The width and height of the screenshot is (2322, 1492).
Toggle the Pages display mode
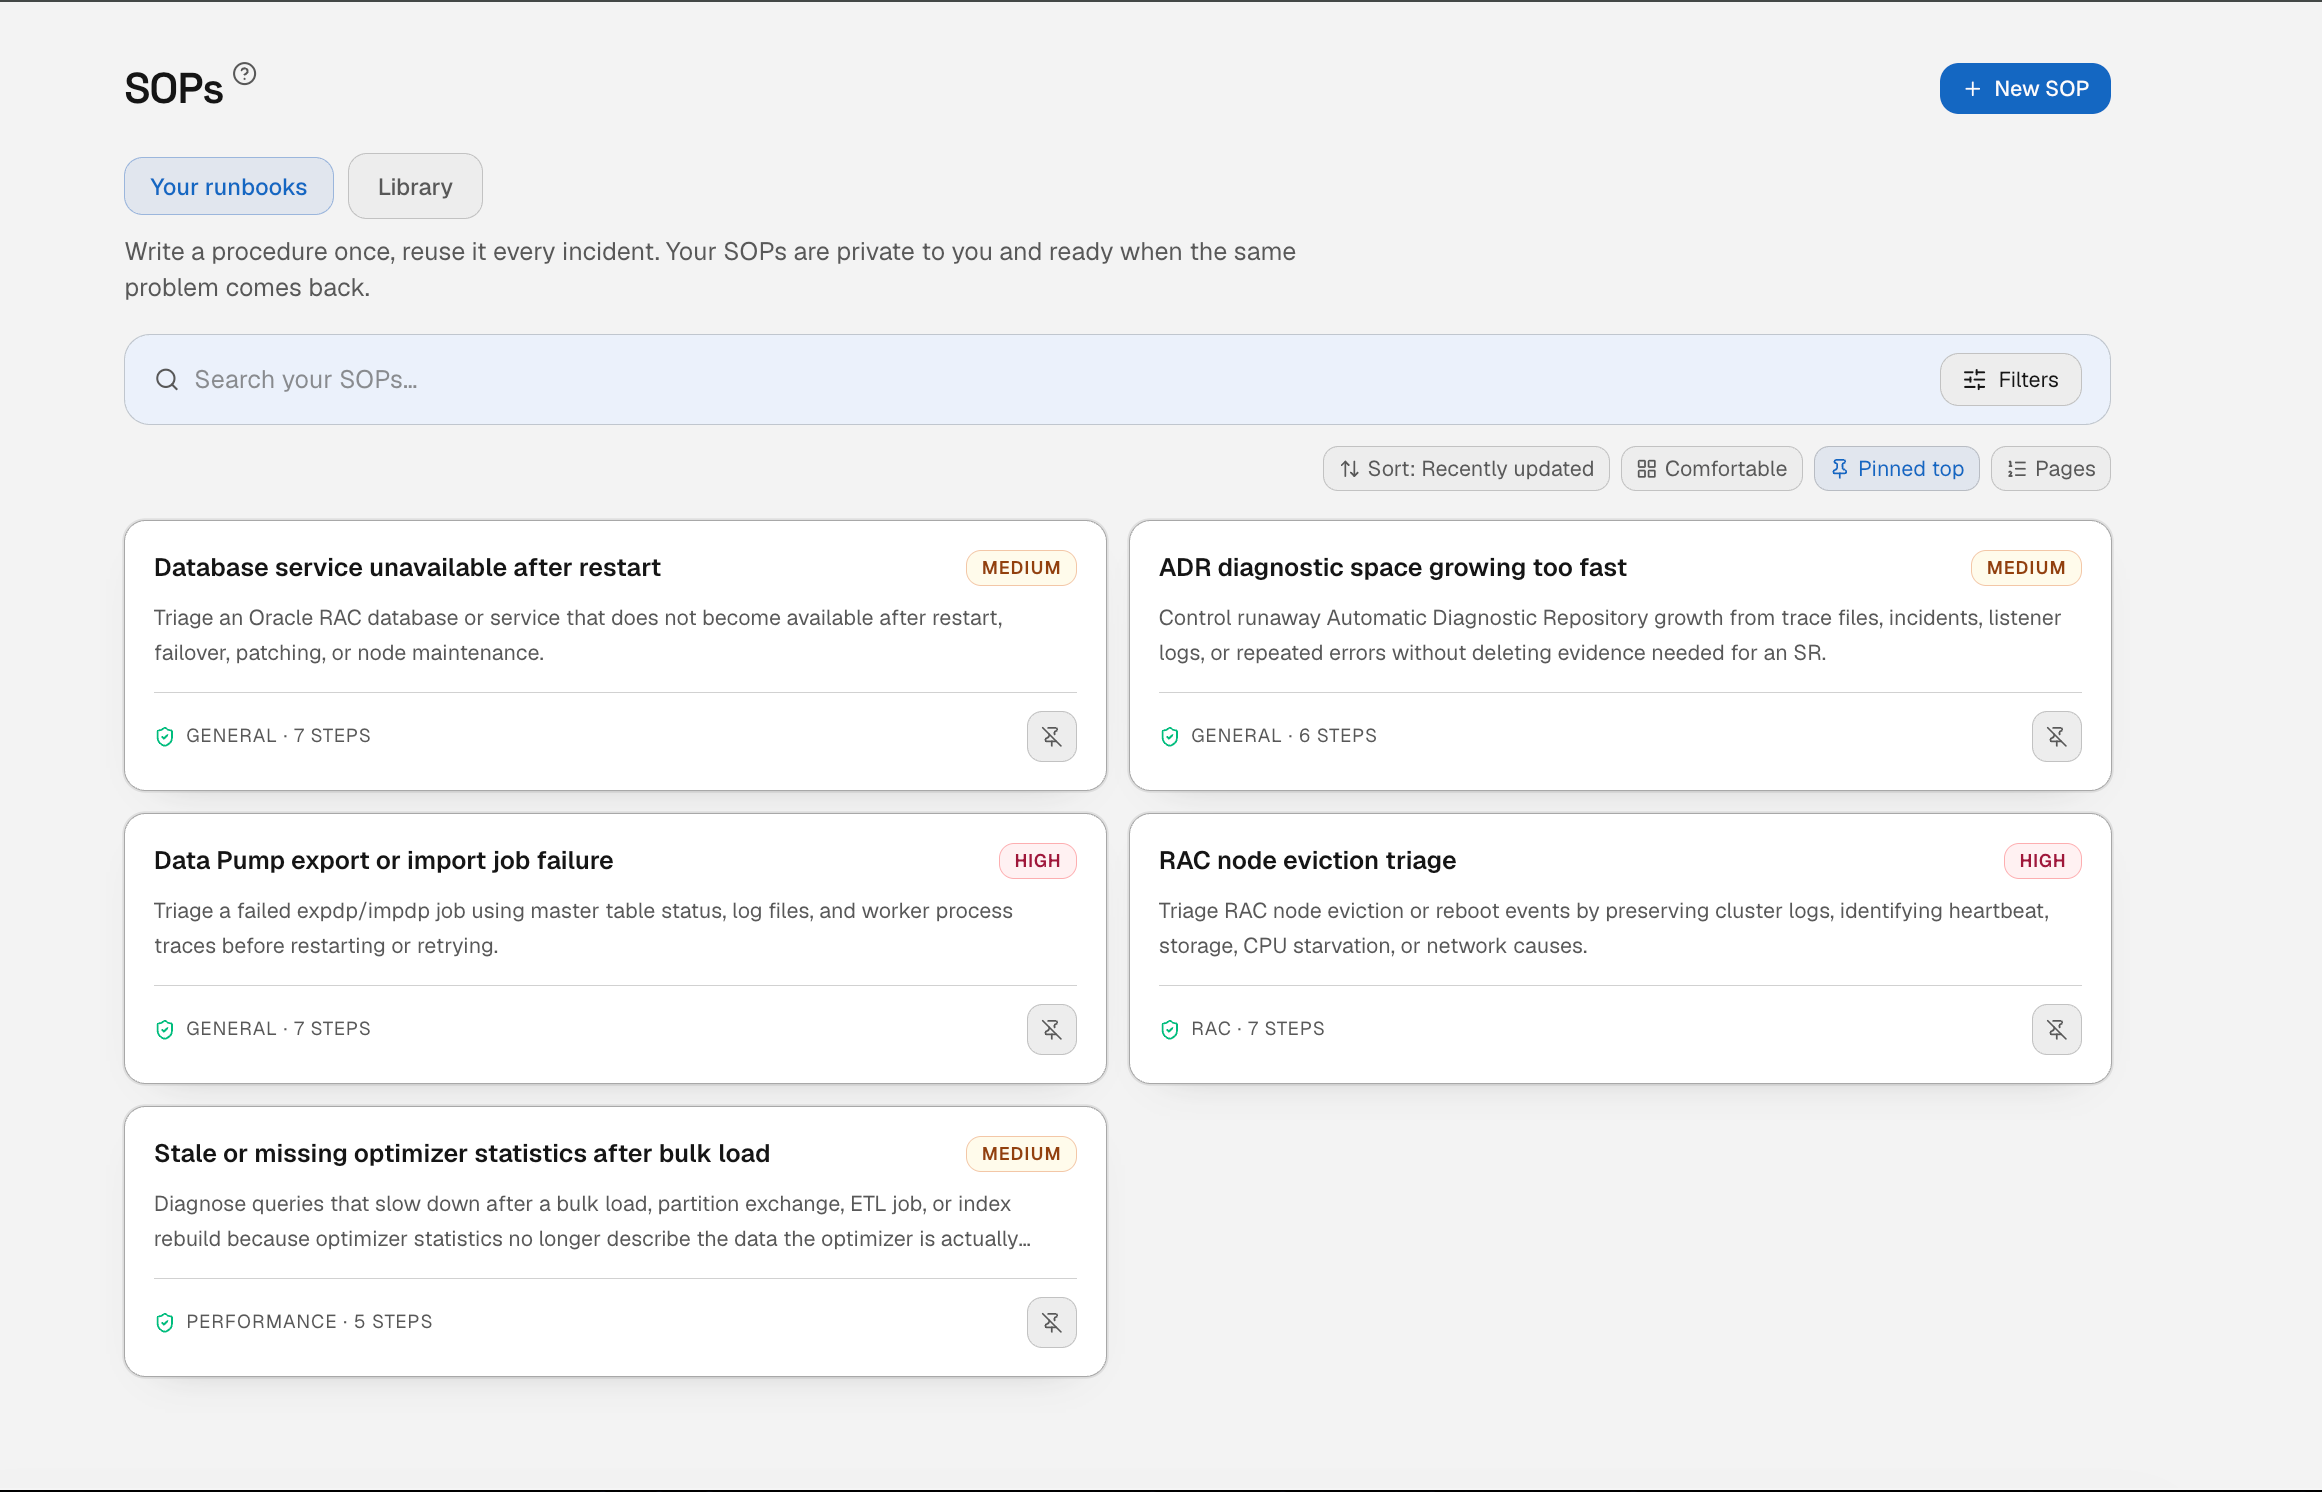[2050, 468]
